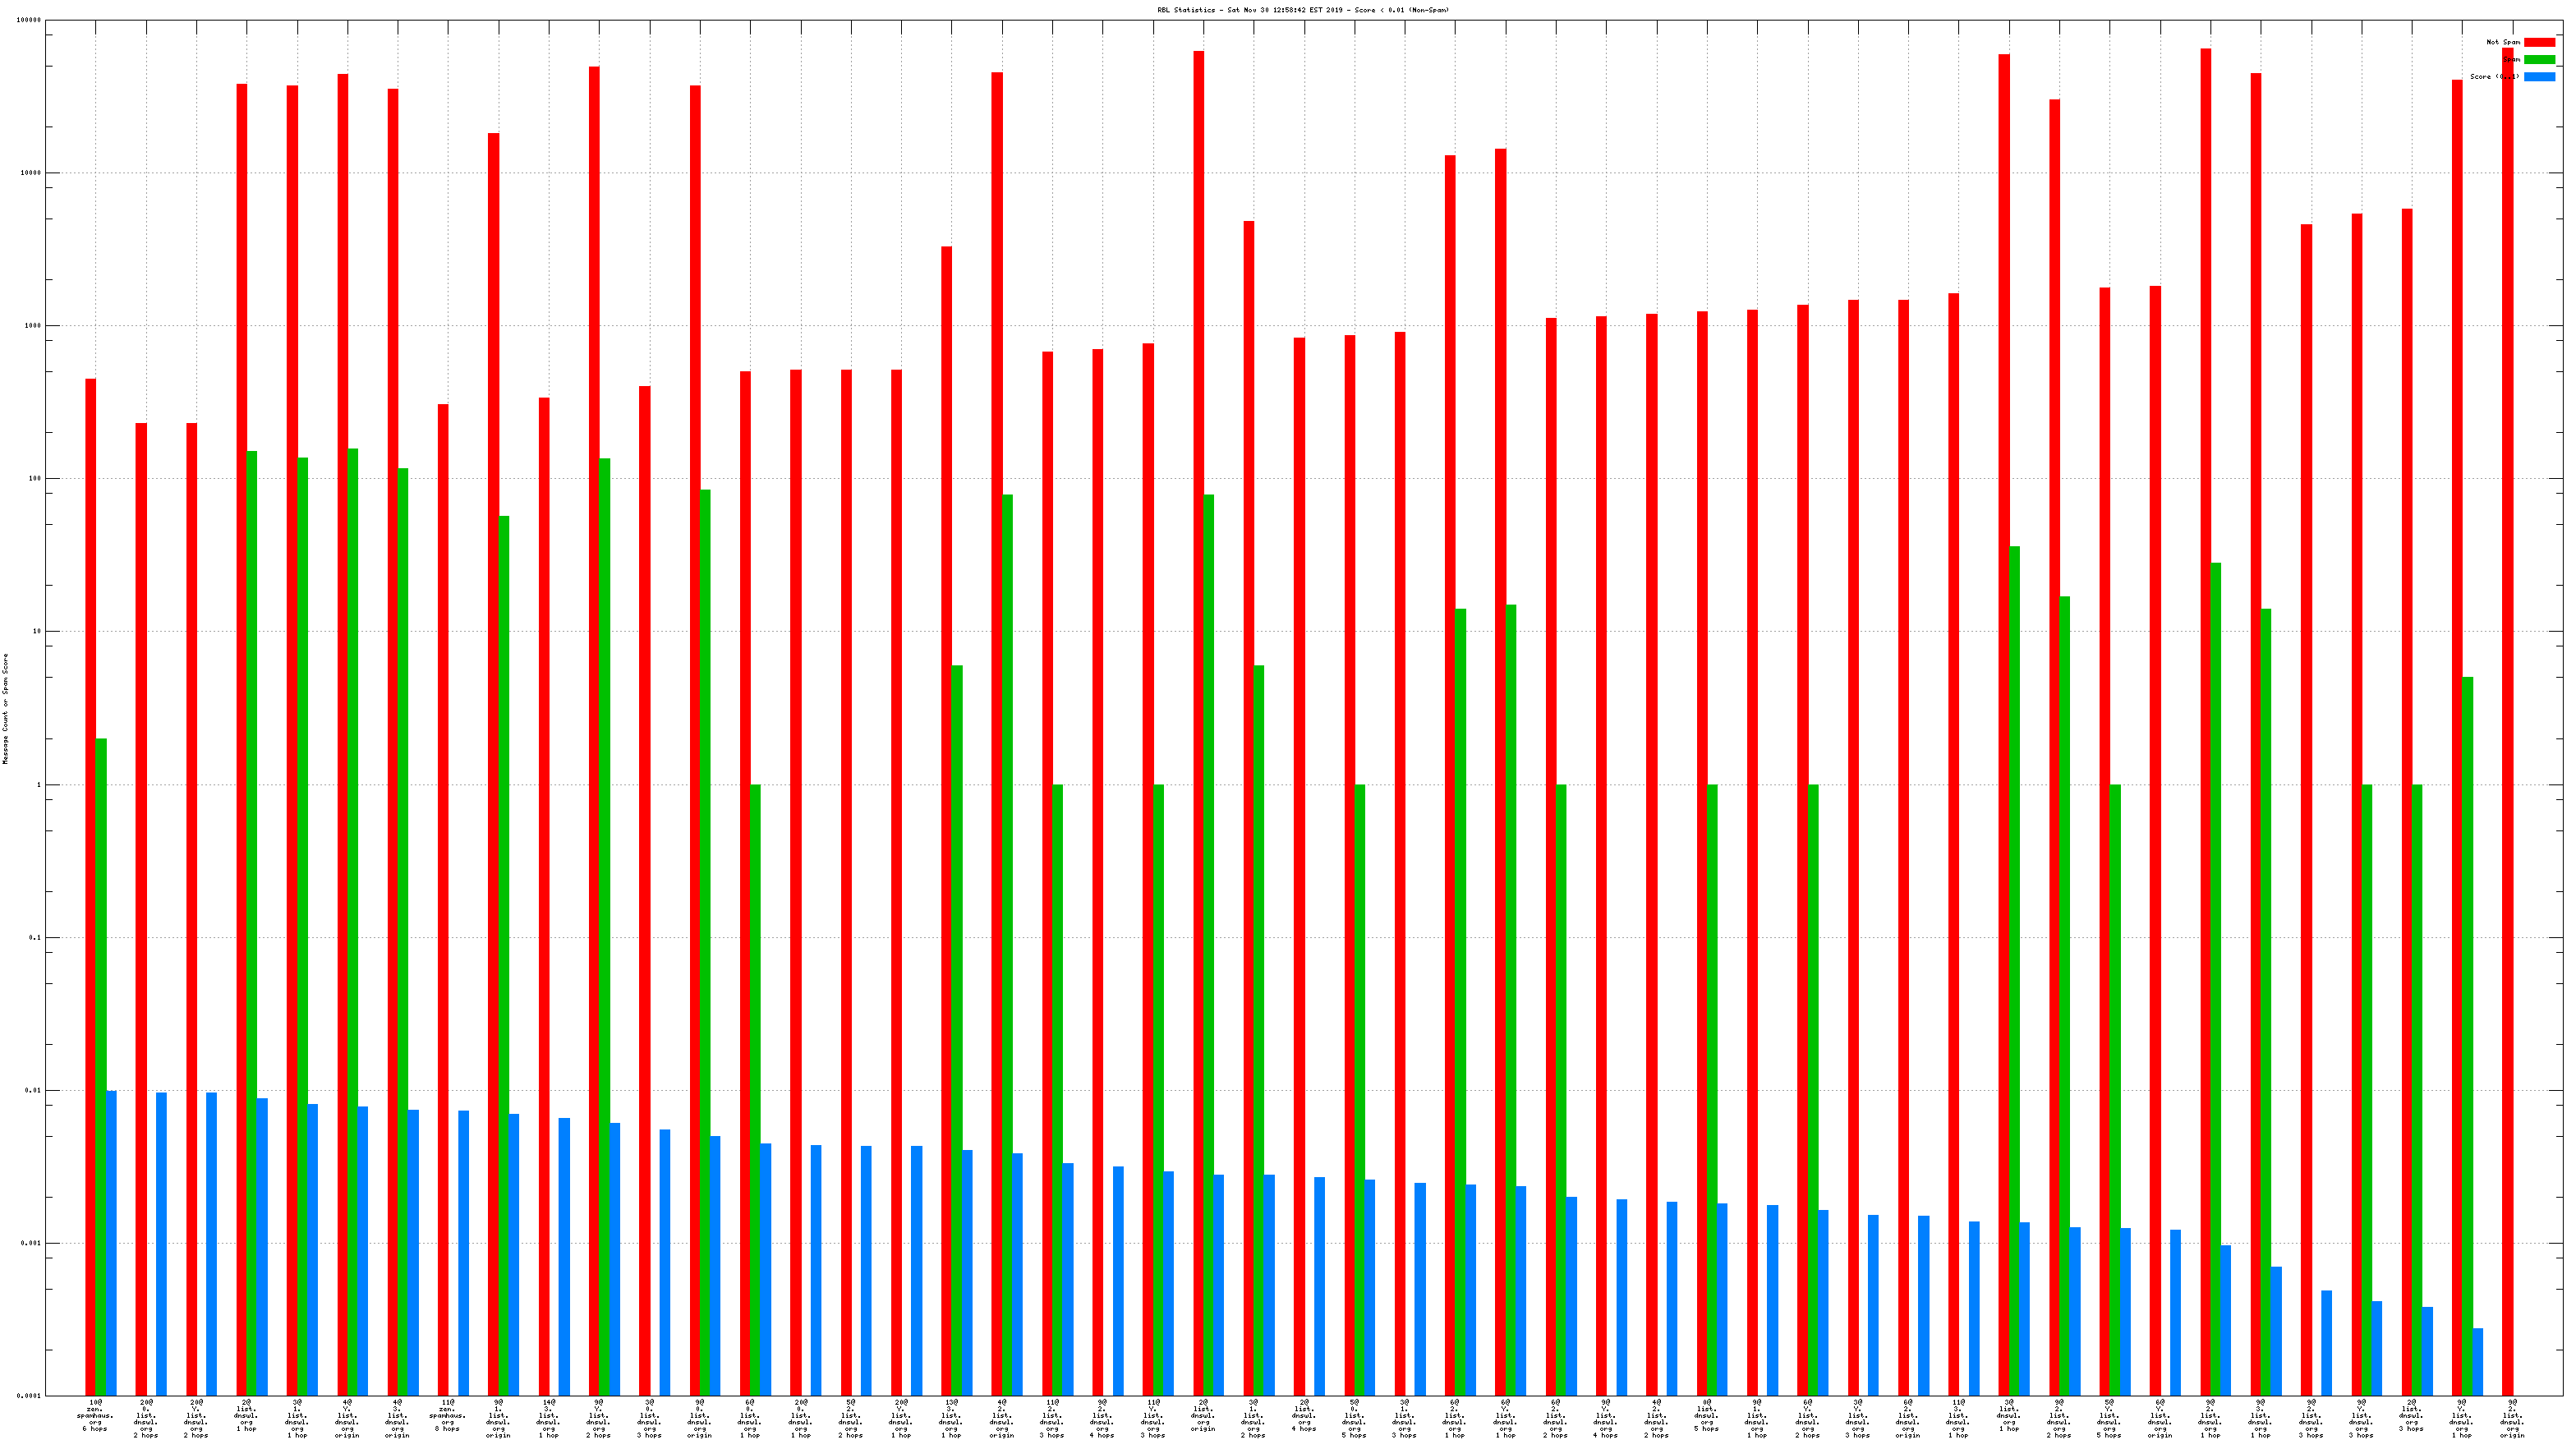Click the 11@zen.spamhaus.org 8 hops label

point(447,1415)
